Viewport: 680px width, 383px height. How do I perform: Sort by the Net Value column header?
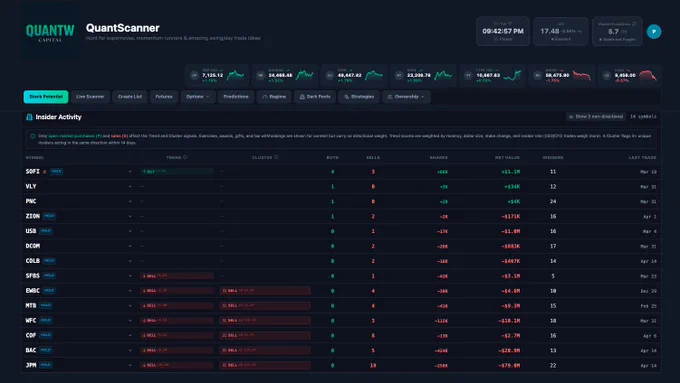point(507,157)
